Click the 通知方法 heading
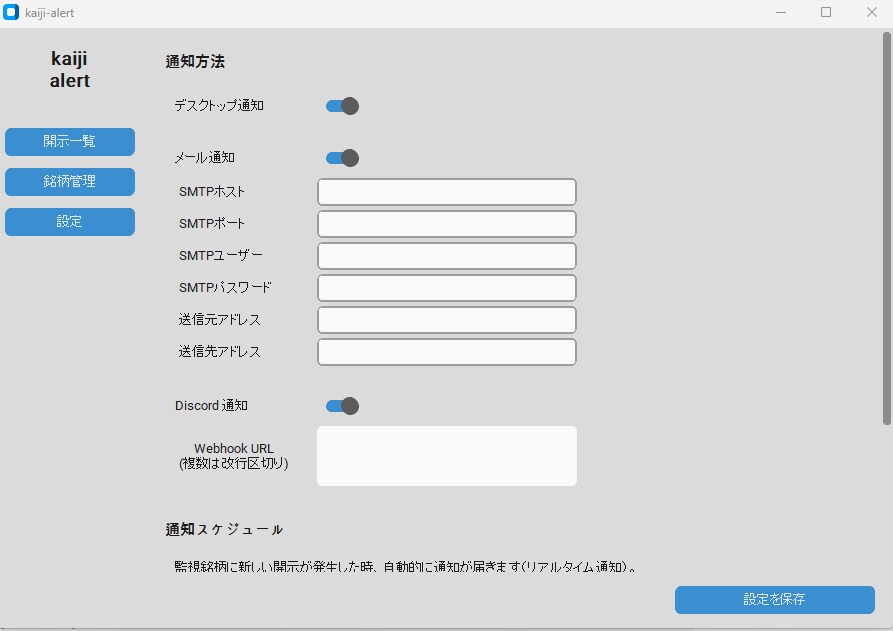Viewport: 893px width, 631px height. pos(195,62)
